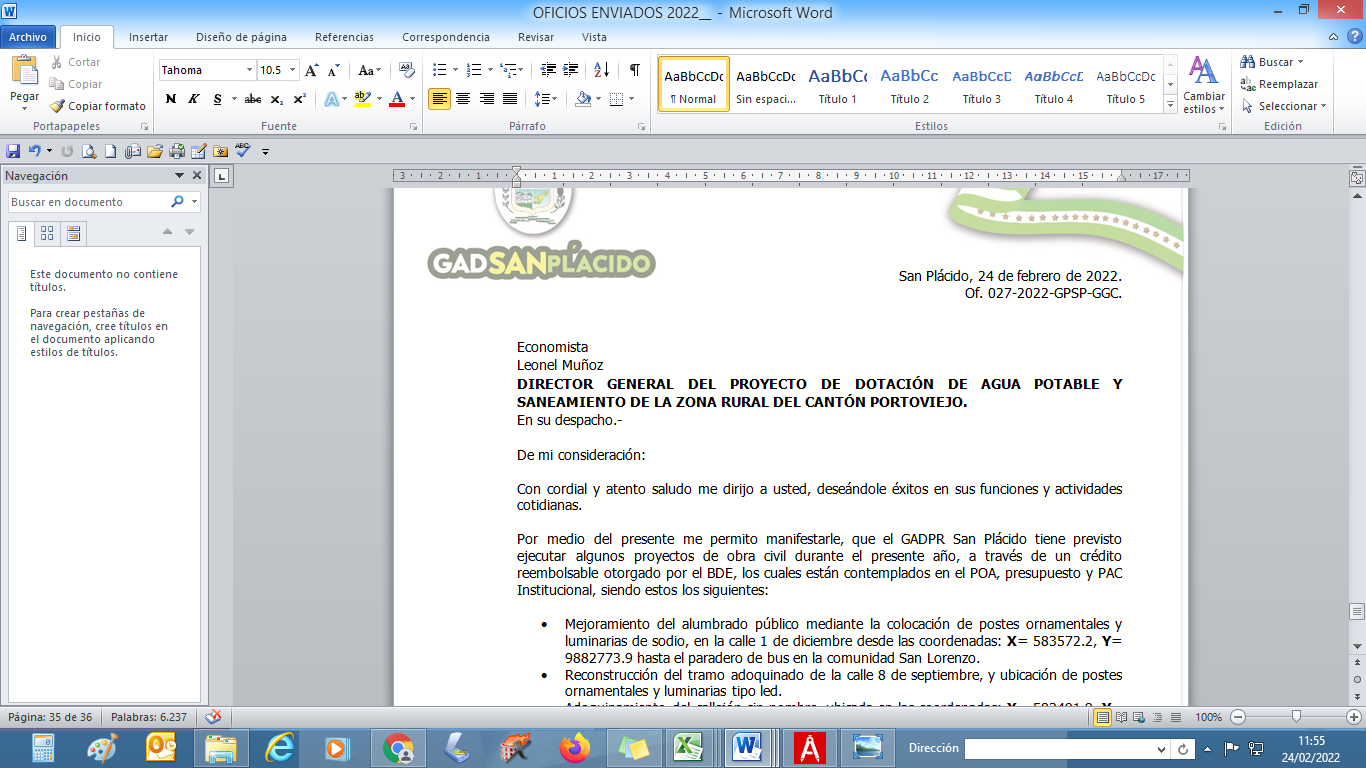Click the Copiar formato paintbrush
1366x768 pixels.
98,106
